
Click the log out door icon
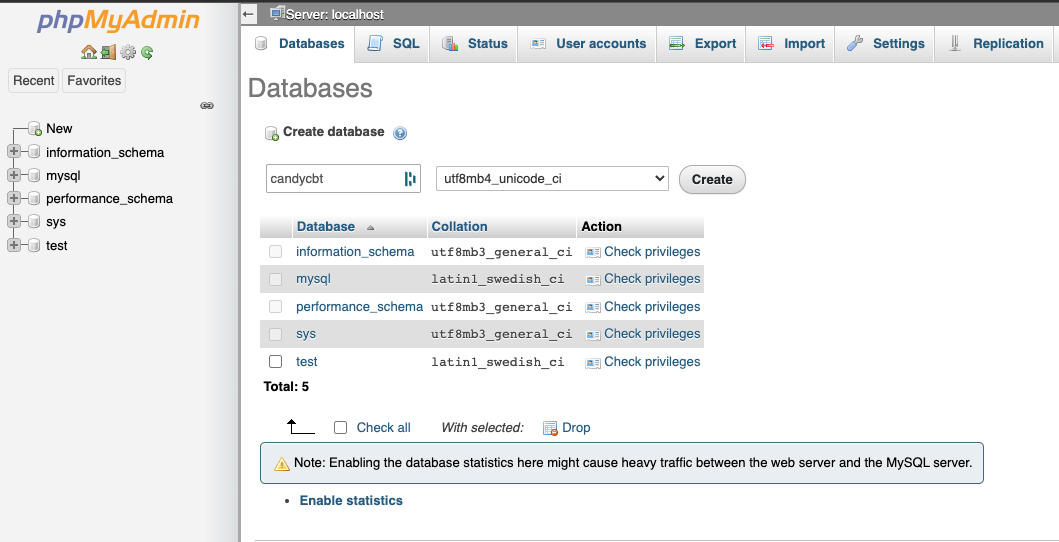[108, 52]
